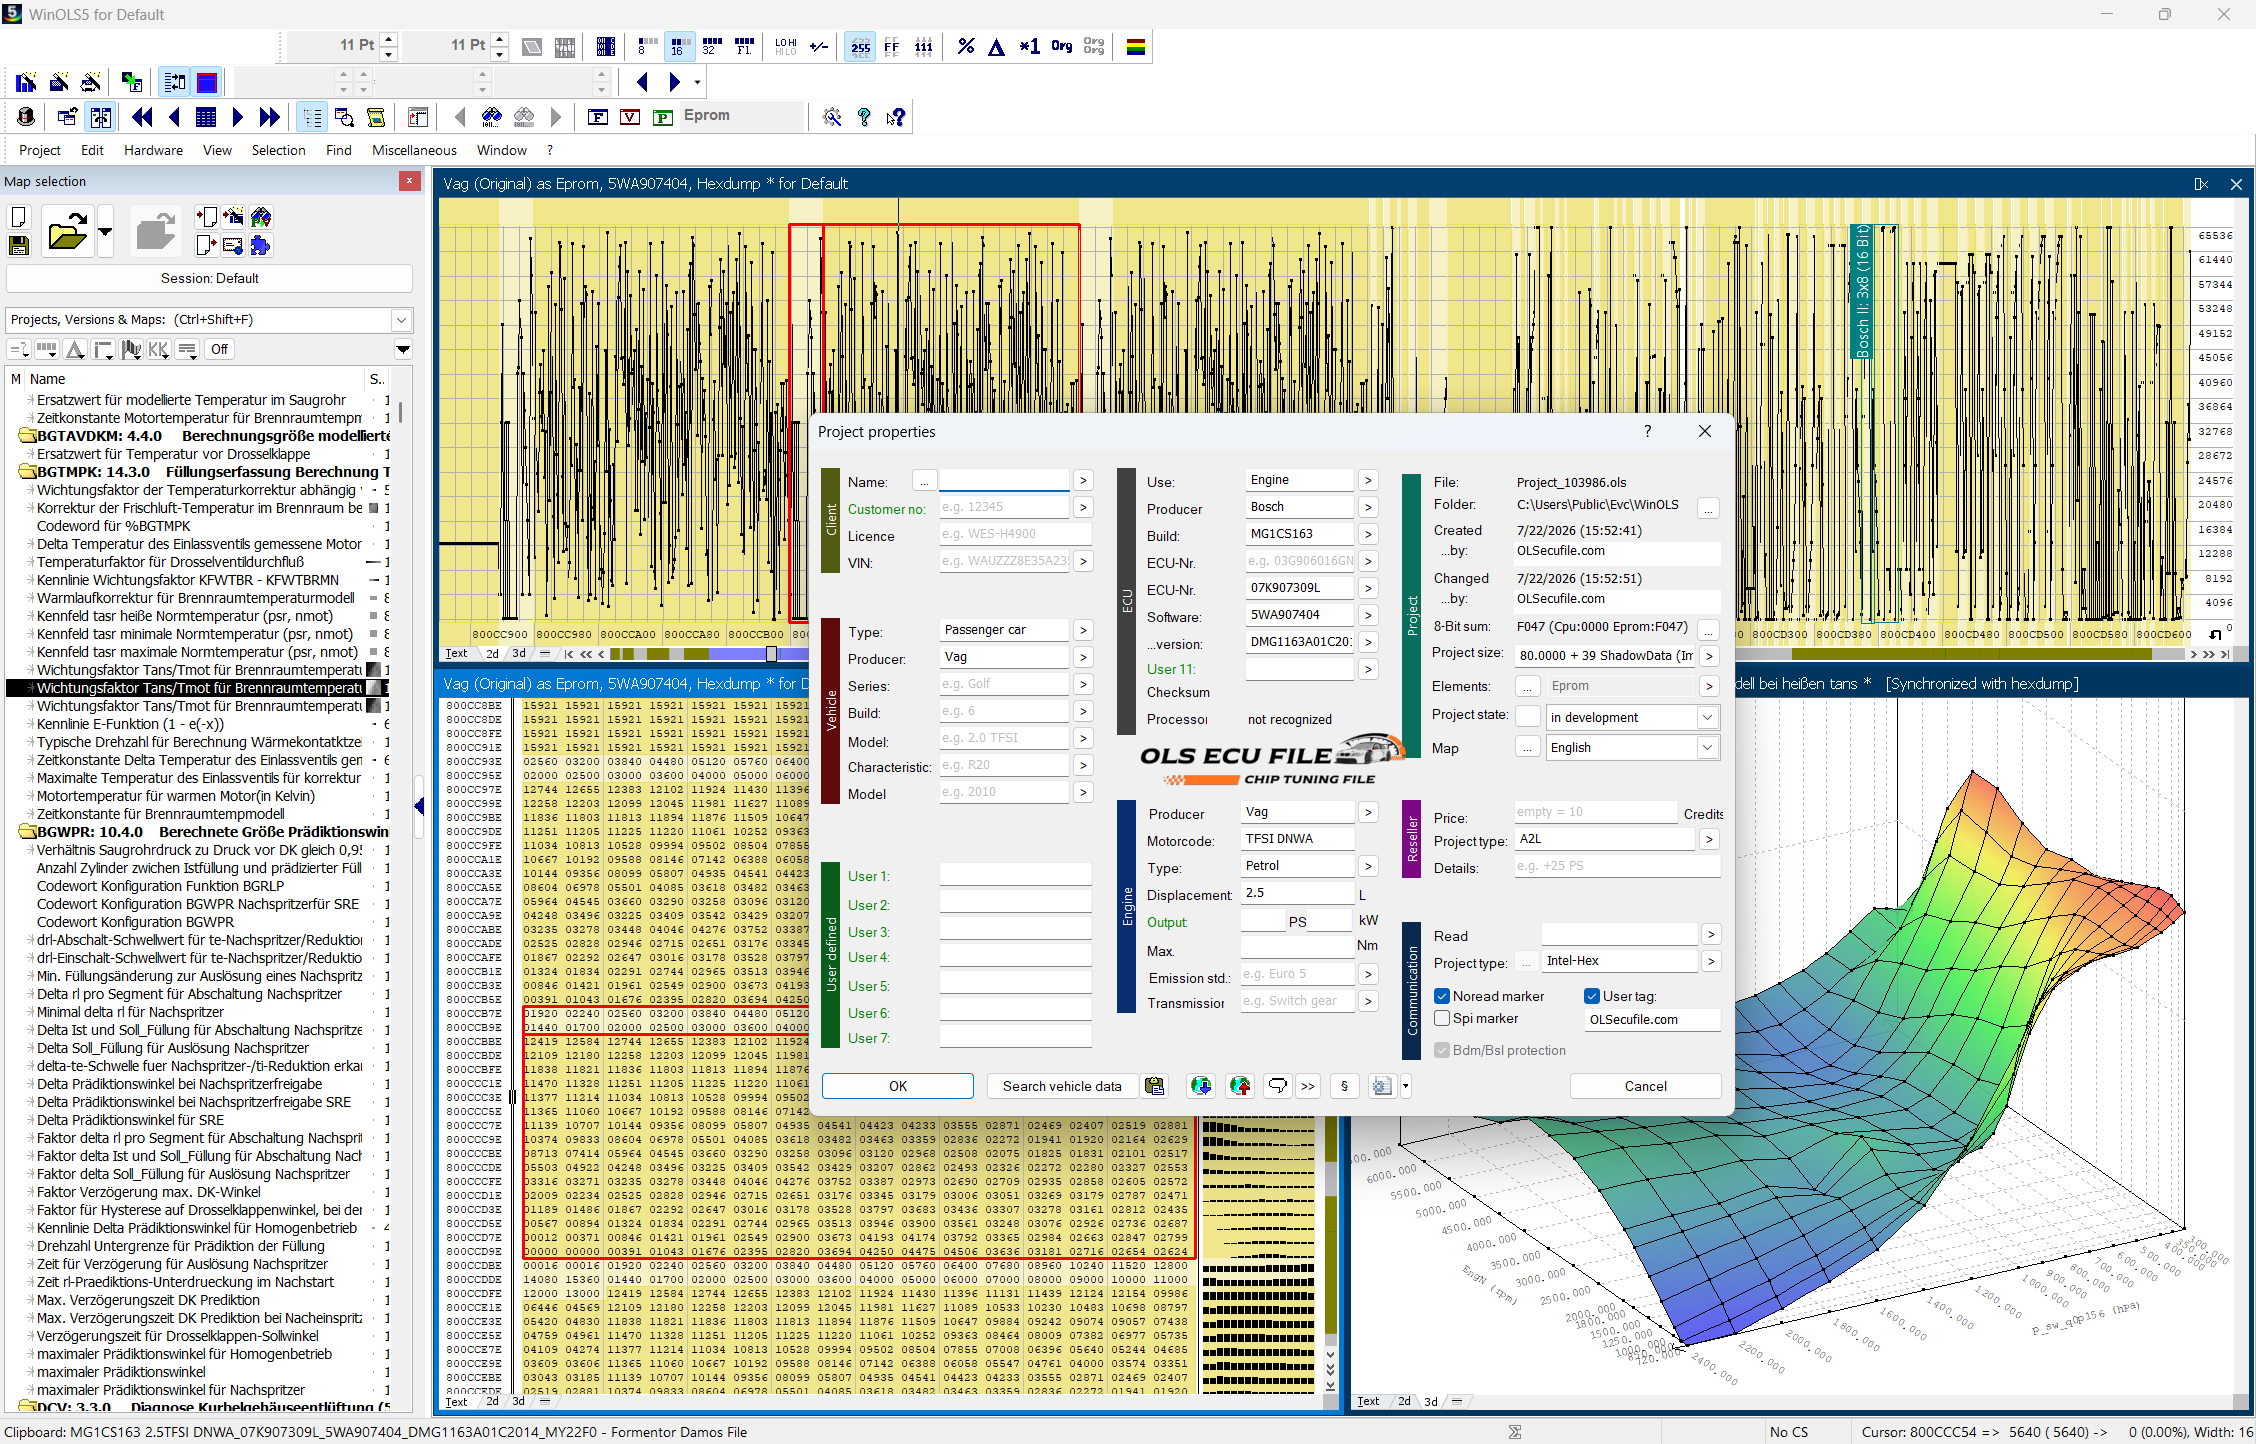The image size is (2256, 1444).
Task: Click Search vehicle data button
Action: [x=1062, y=1086]
